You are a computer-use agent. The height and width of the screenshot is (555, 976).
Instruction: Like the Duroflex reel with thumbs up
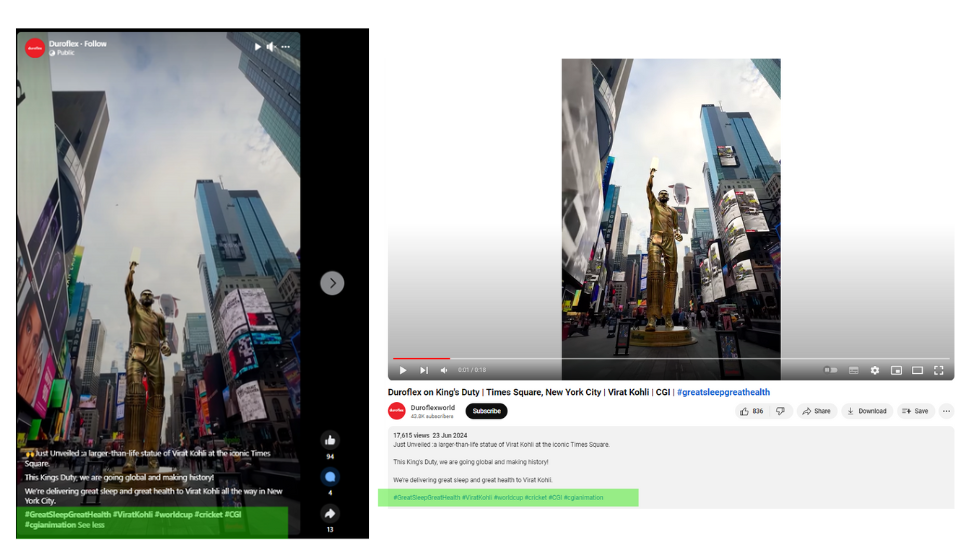(x=330, y=440)
